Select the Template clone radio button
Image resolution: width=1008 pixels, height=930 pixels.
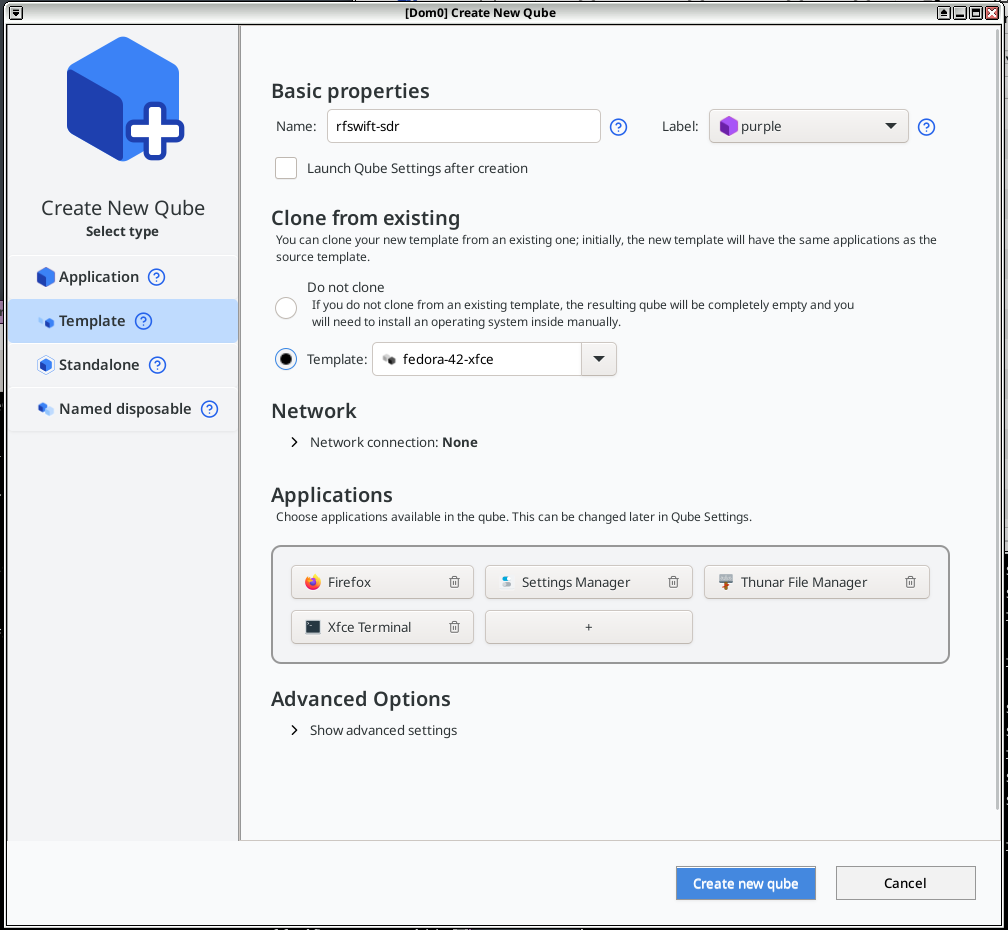pyautogui.click(x=285, y=358)
